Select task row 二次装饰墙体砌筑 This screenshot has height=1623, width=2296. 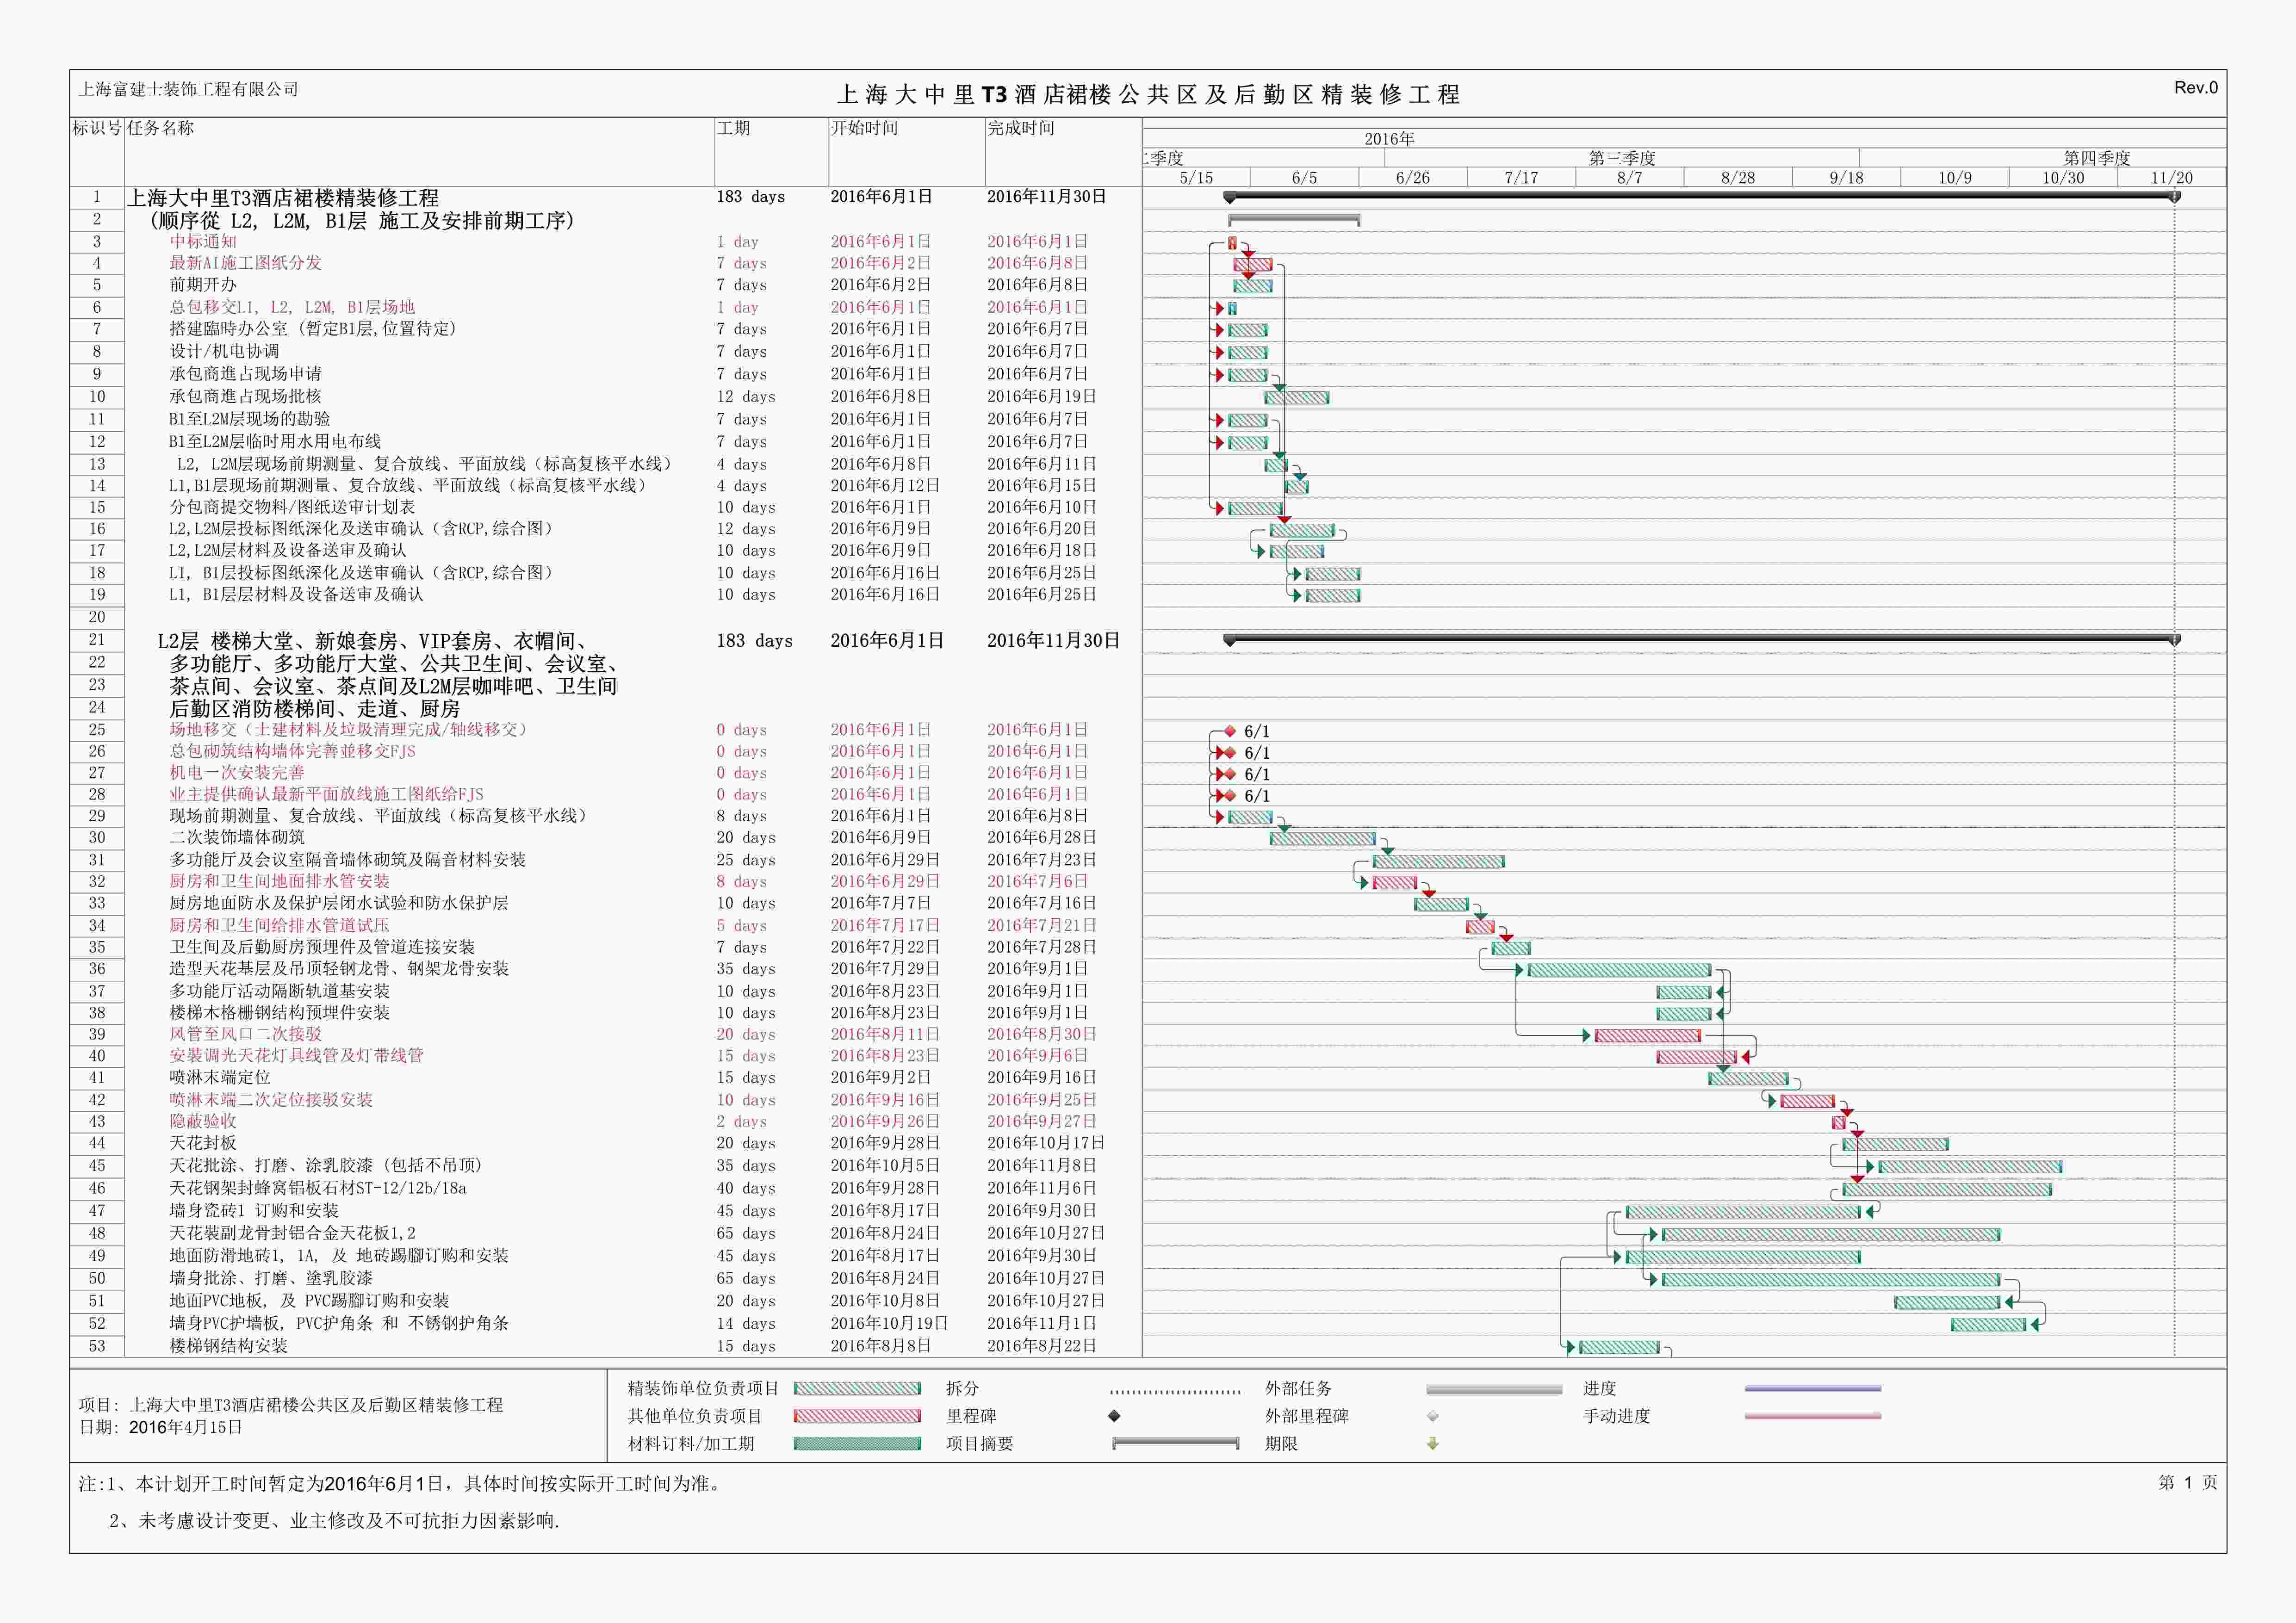606,837
